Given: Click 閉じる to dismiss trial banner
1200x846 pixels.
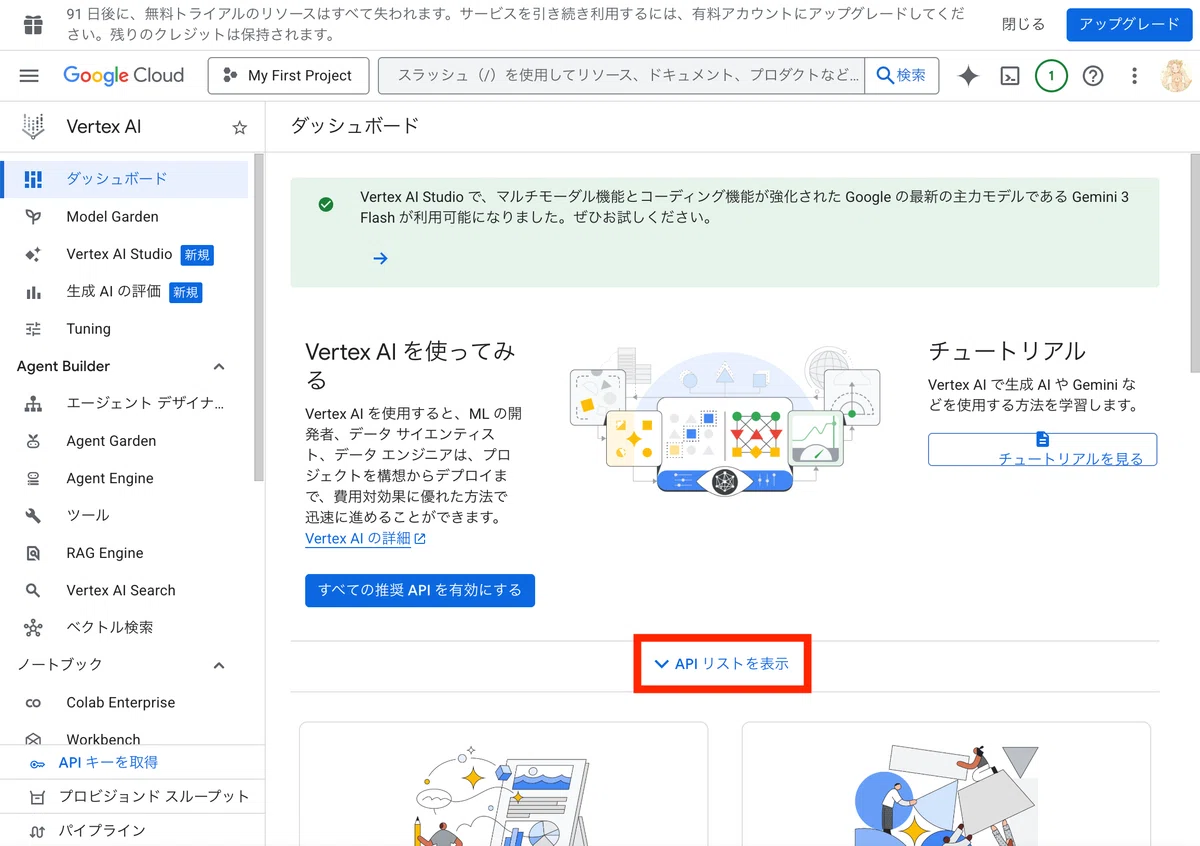Looking at the screenshot, I should pyautogui.click(x=1023, y=25).
